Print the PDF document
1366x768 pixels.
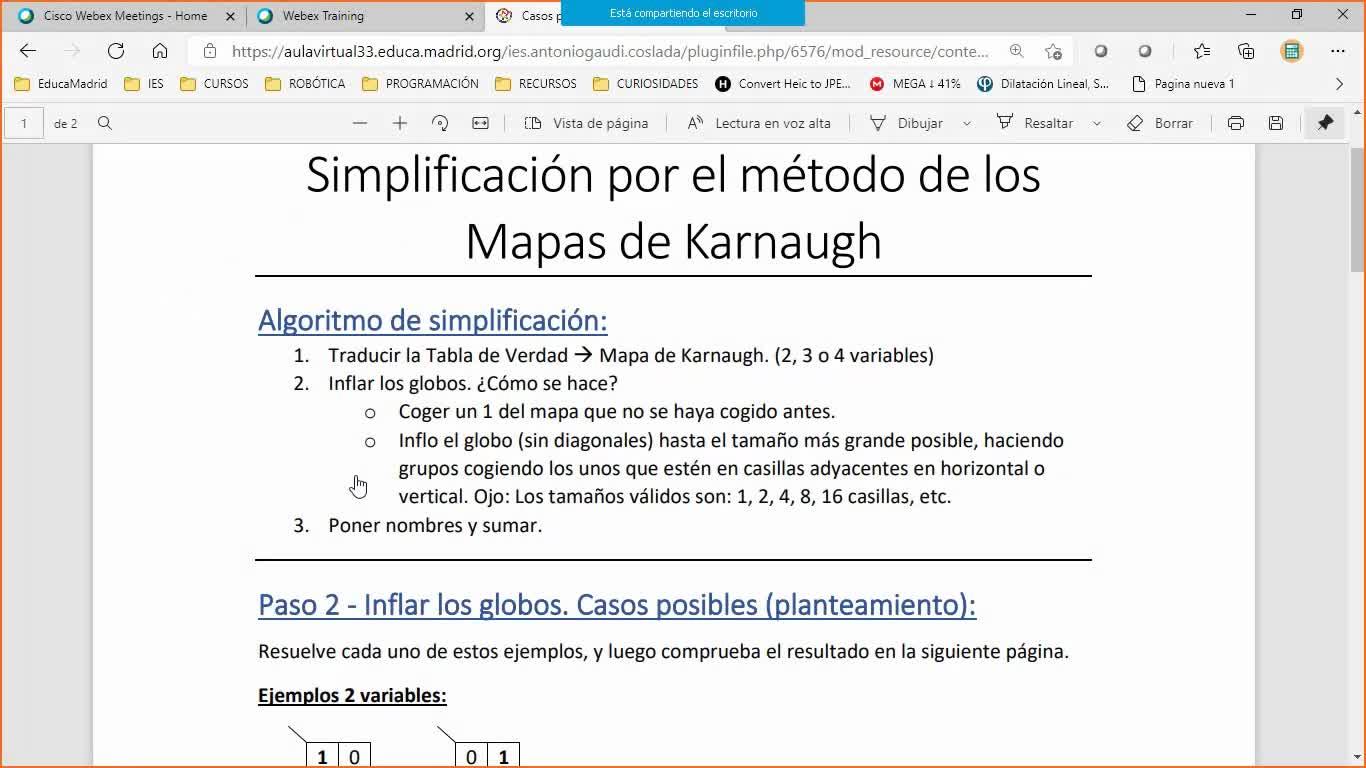point(1236,123)
